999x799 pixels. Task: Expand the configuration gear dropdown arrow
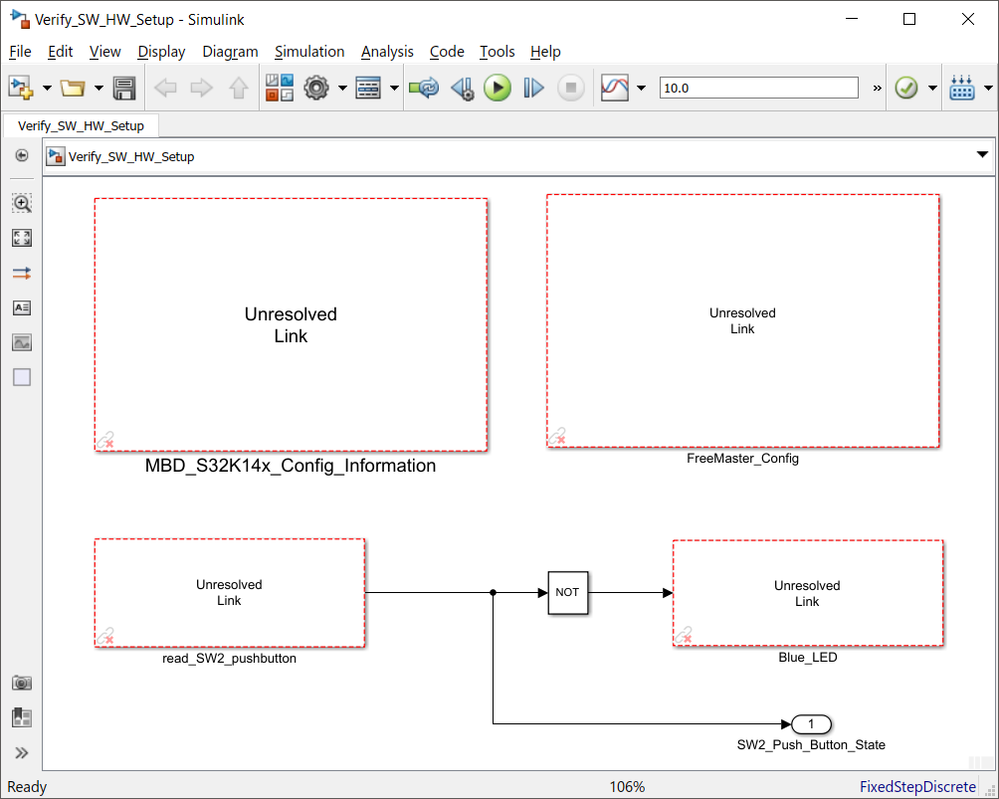pyautogui.click(x=342, y=88)
